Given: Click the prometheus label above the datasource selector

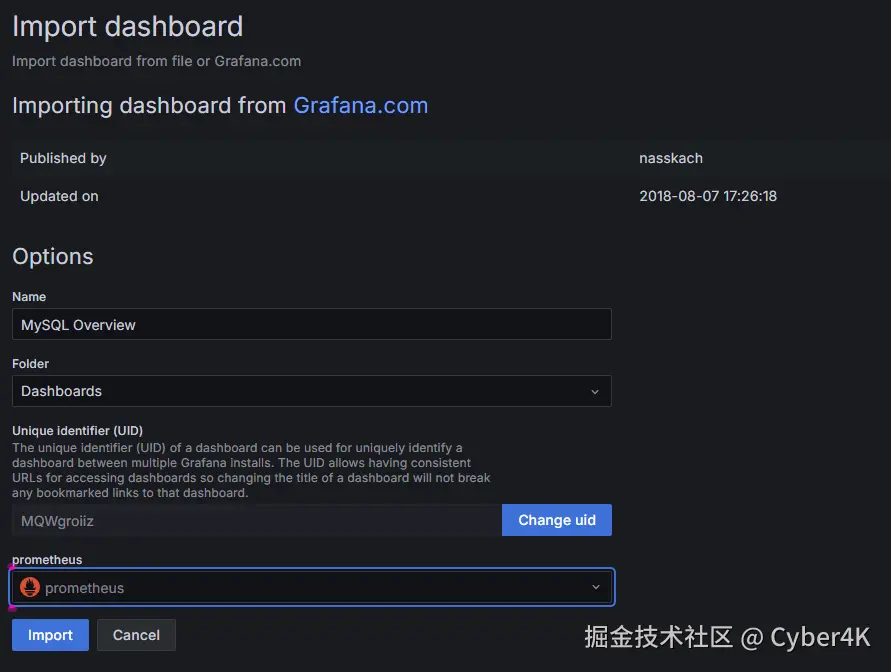Looking at the screenshot, I should tap(47, 560).
